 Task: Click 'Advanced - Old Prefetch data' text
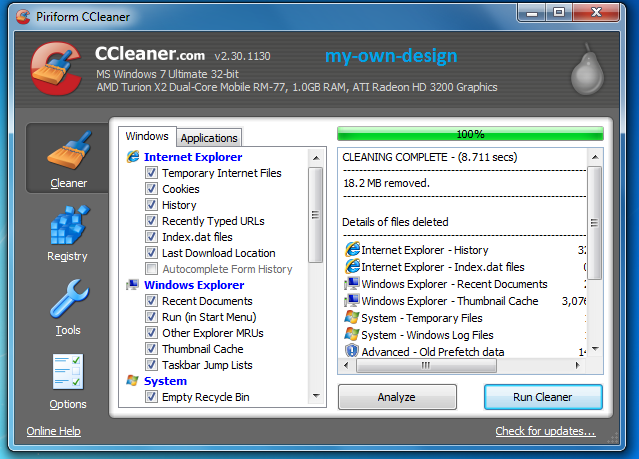pyautogui.click(x=433, y=352)
